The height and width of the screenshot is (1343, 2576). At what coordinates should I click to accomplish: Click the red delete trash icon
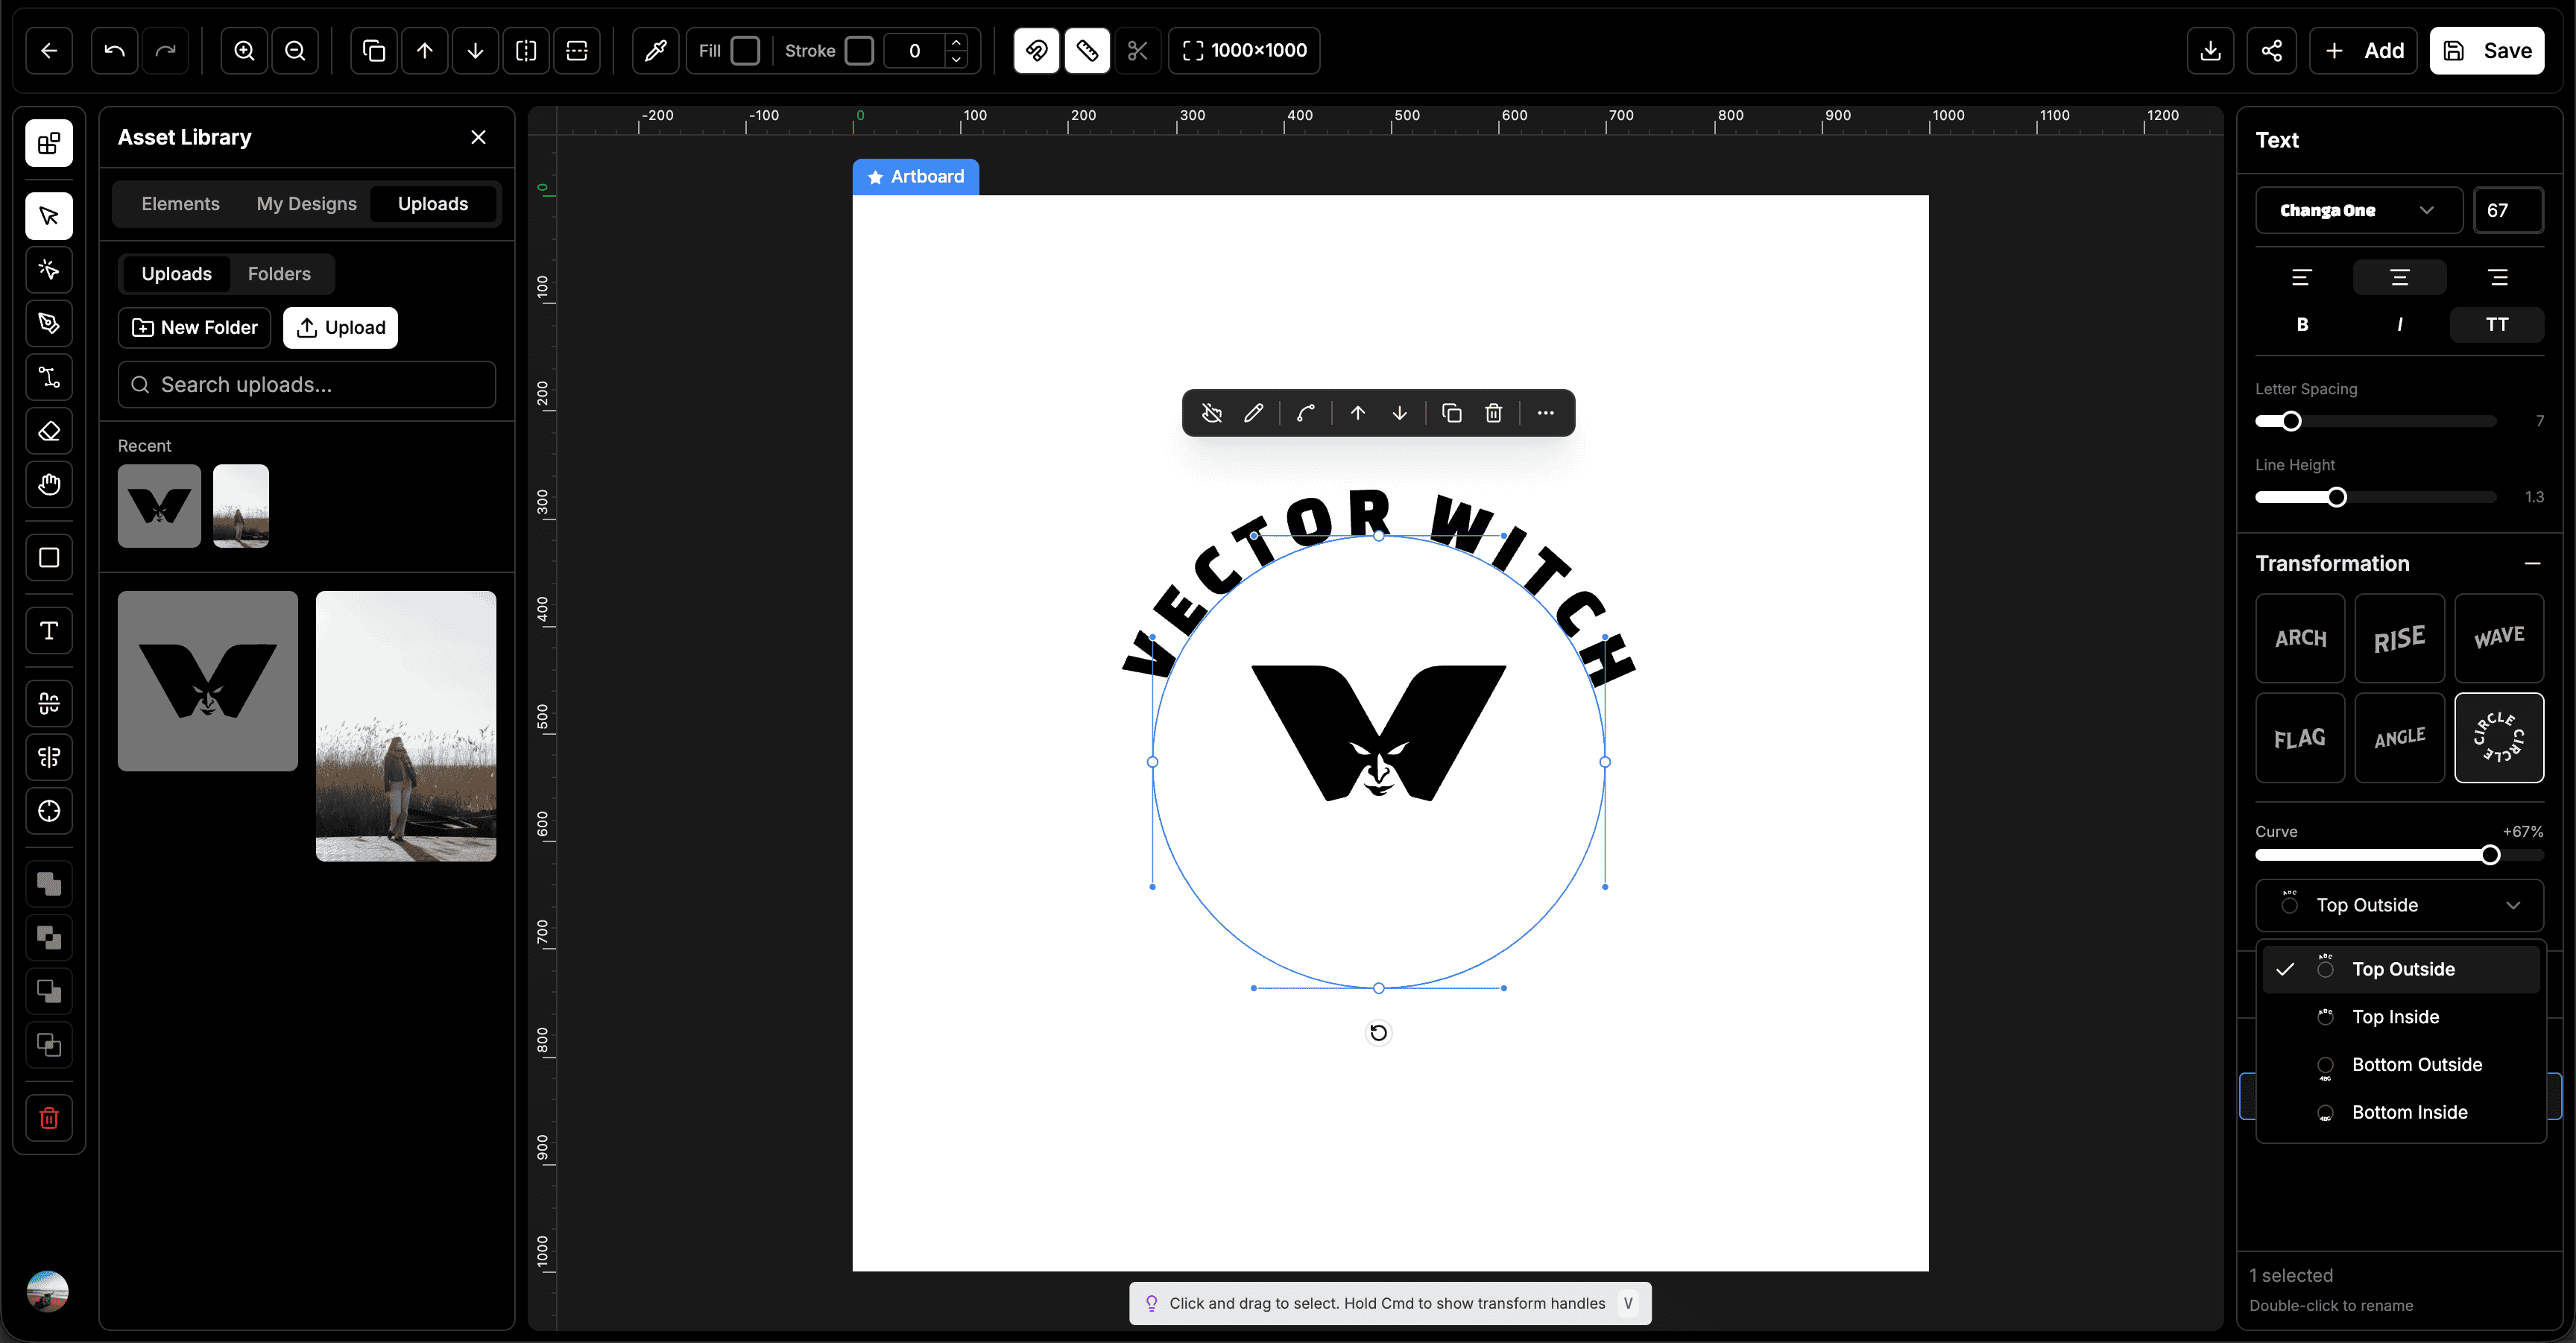49,1118
